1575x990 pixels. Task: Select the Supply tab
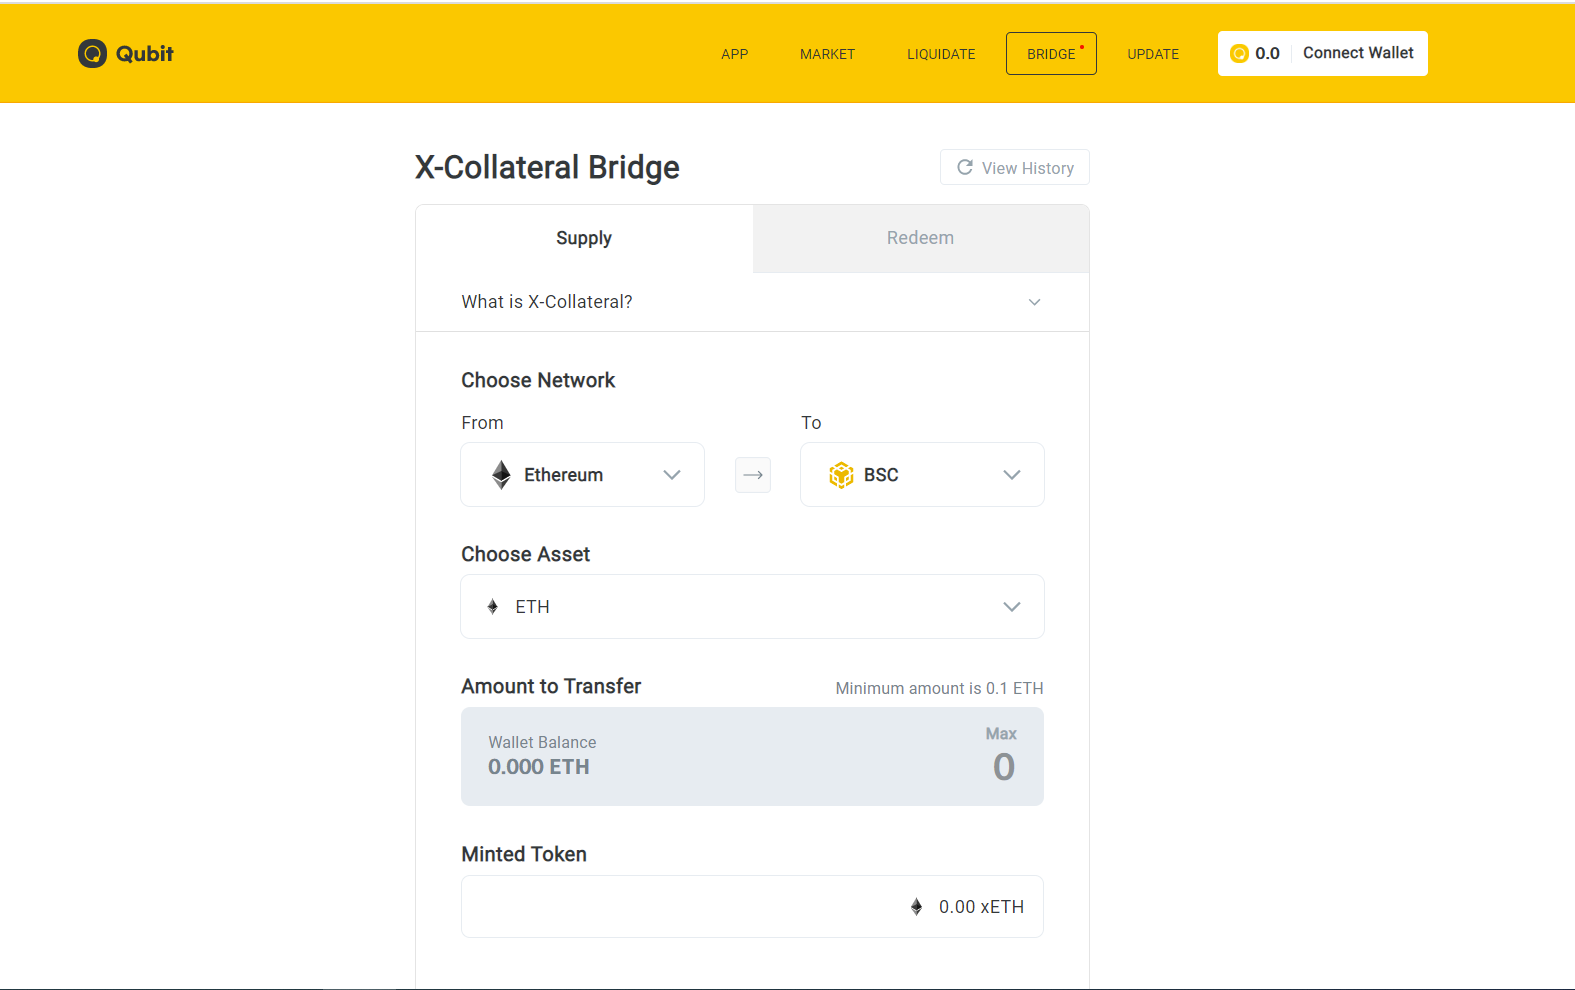coord(584,238)
